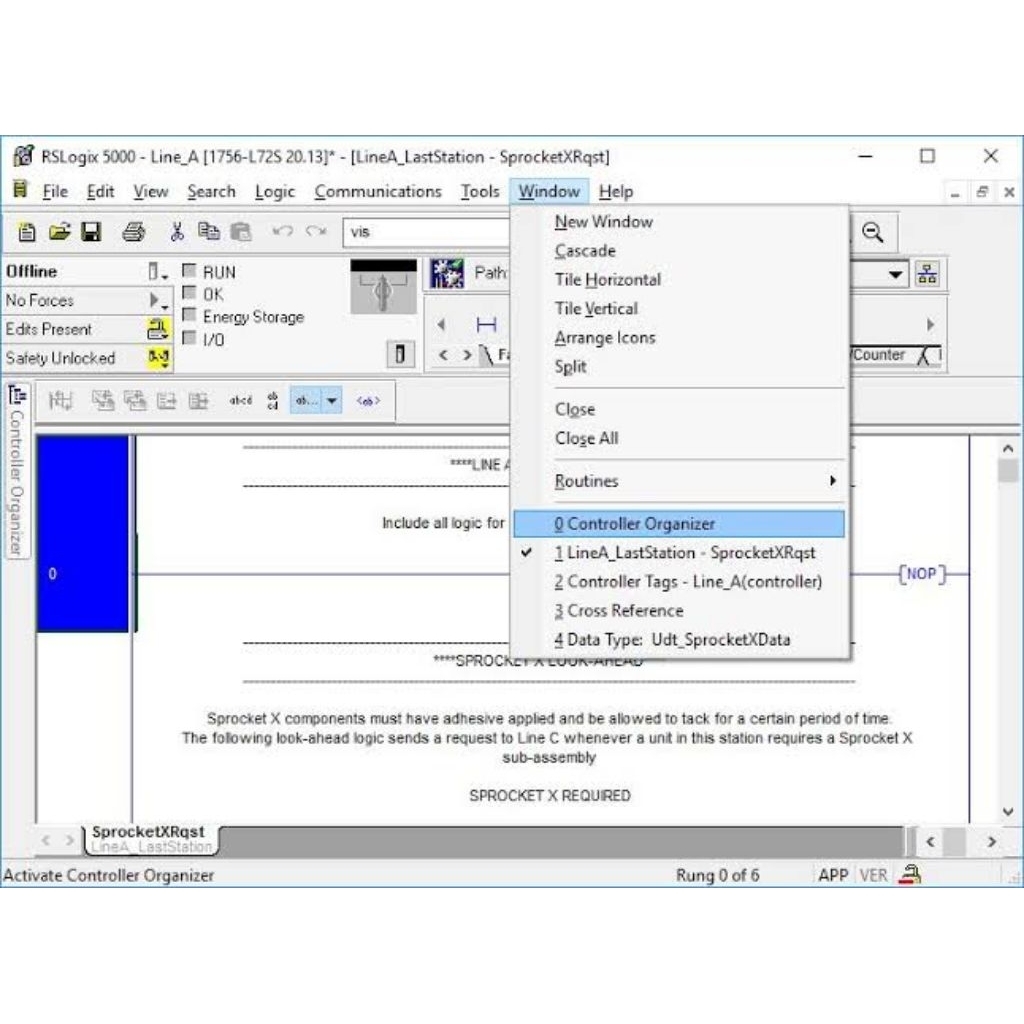This screenshot has height=1024, width=1024.
Task: Click the Paste toolbar icon
Action: click(241, 232)
